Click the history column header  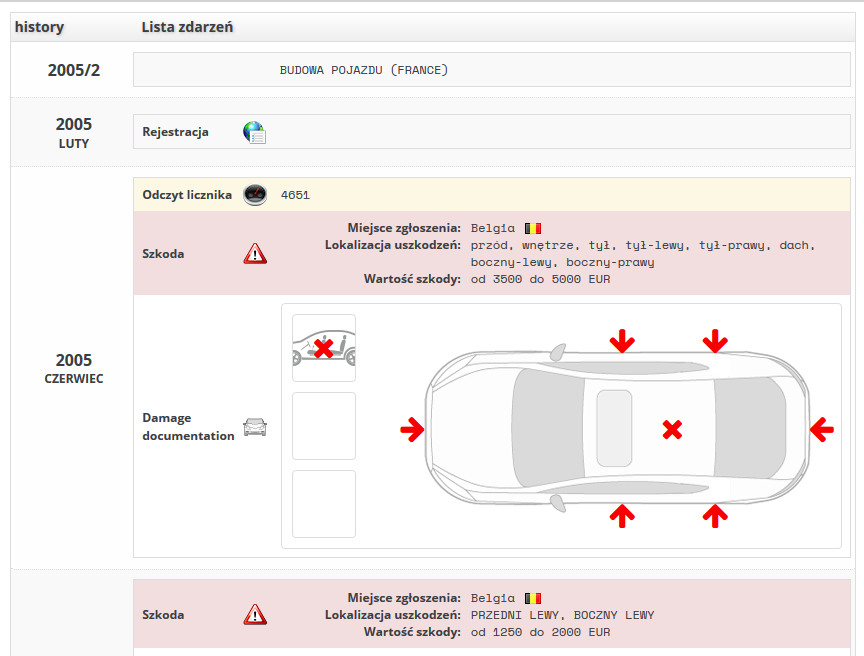(x=40, y=26)
